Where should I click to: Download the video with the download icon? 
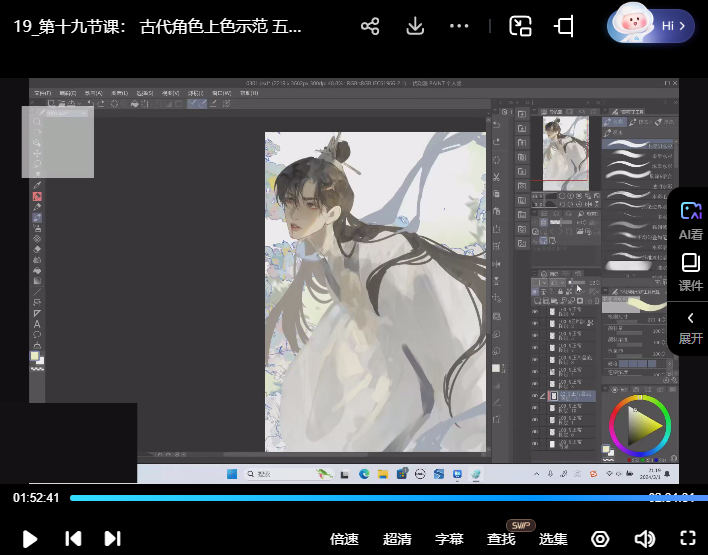point(416,27)
